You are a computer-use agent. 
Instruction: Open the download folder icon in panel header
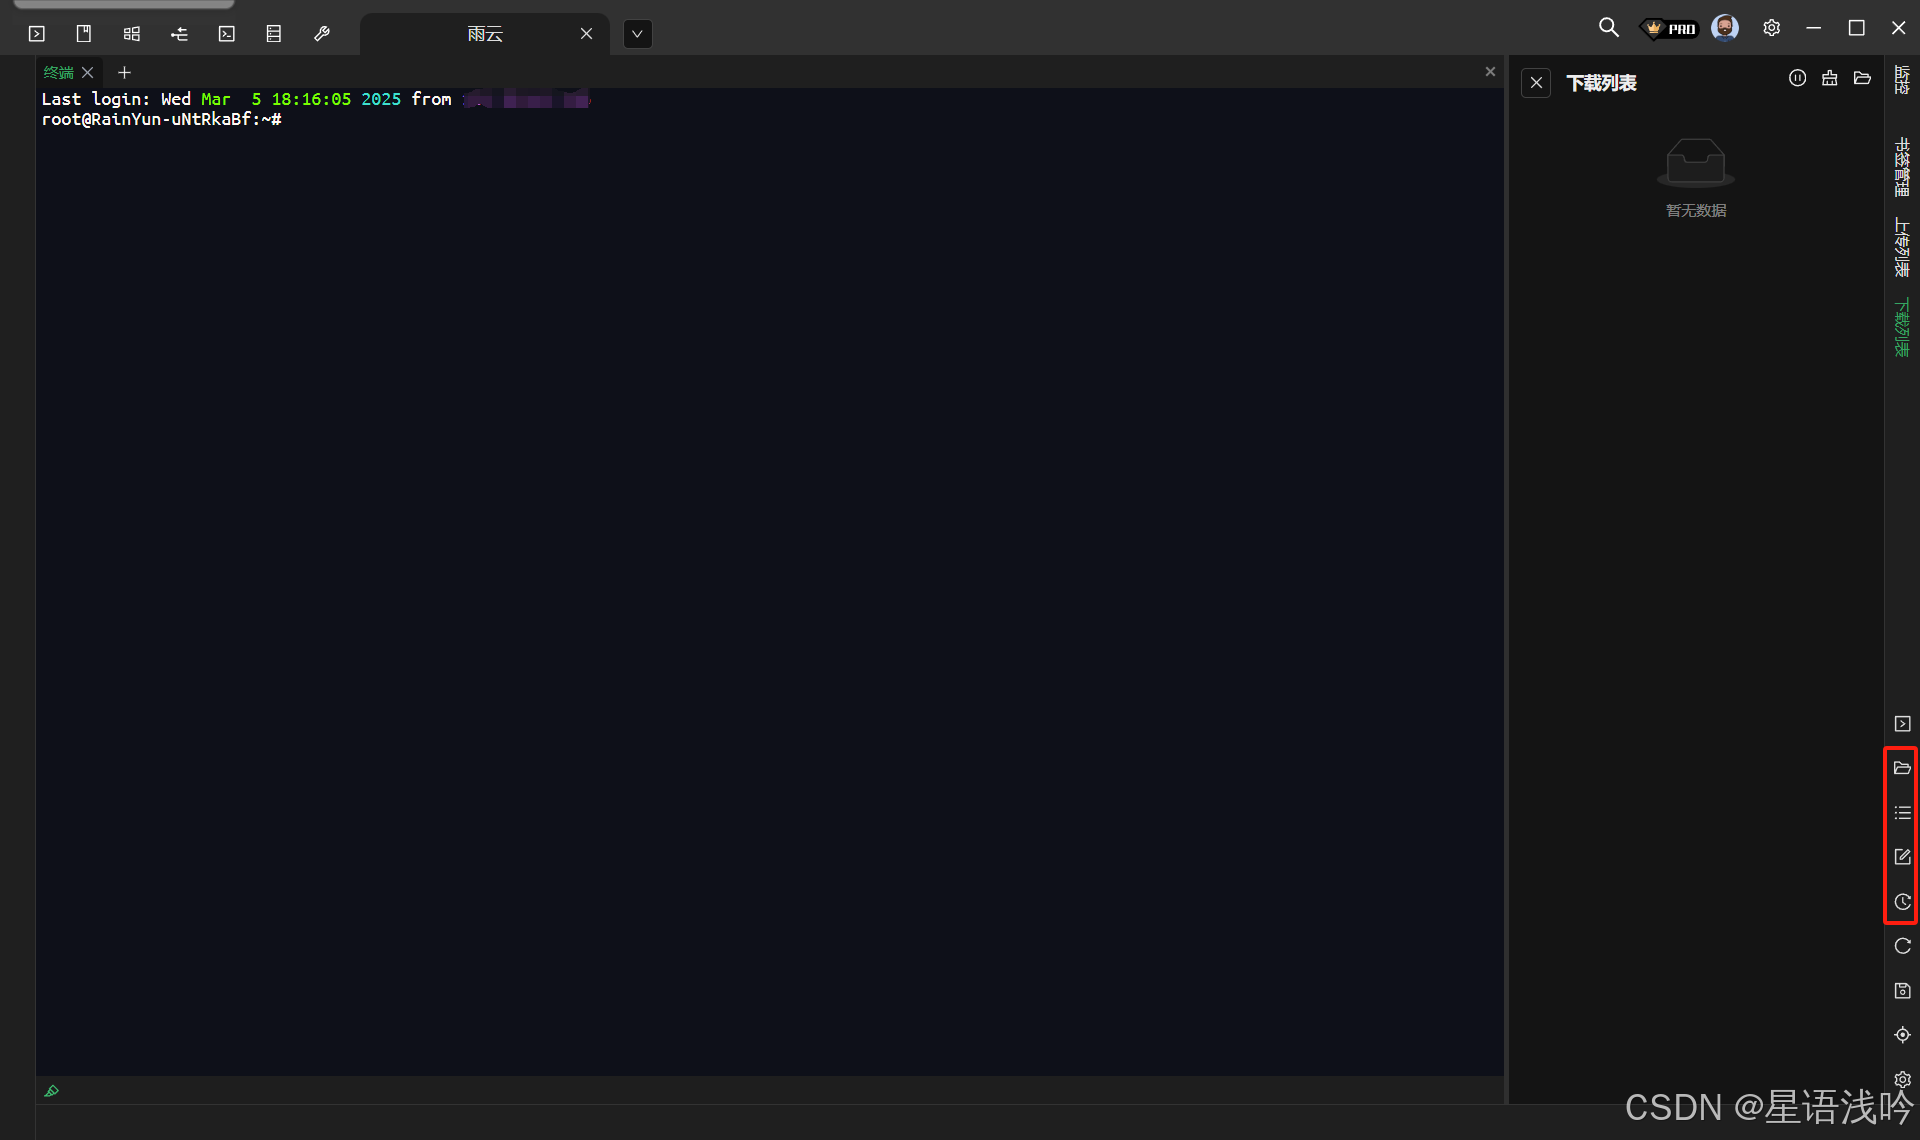(1862, 79)
